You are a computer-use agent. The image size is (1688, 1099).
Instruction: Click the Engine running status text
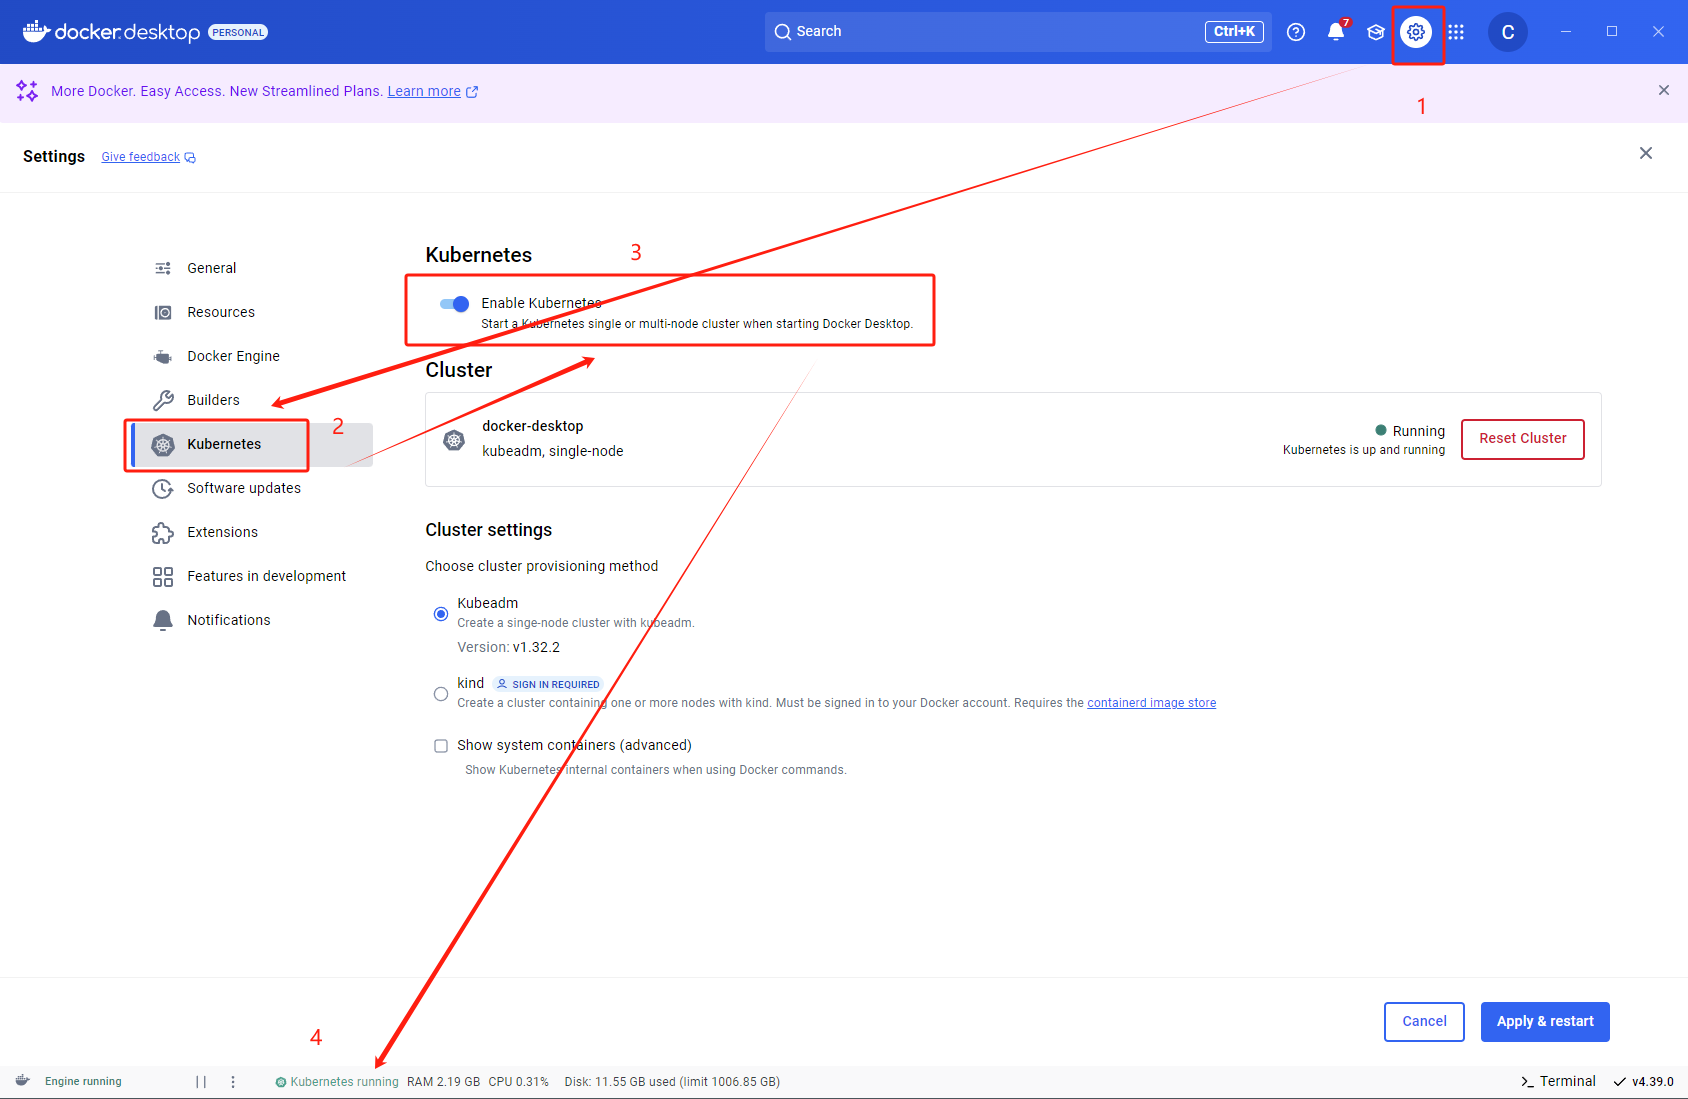pos(83,1081)
